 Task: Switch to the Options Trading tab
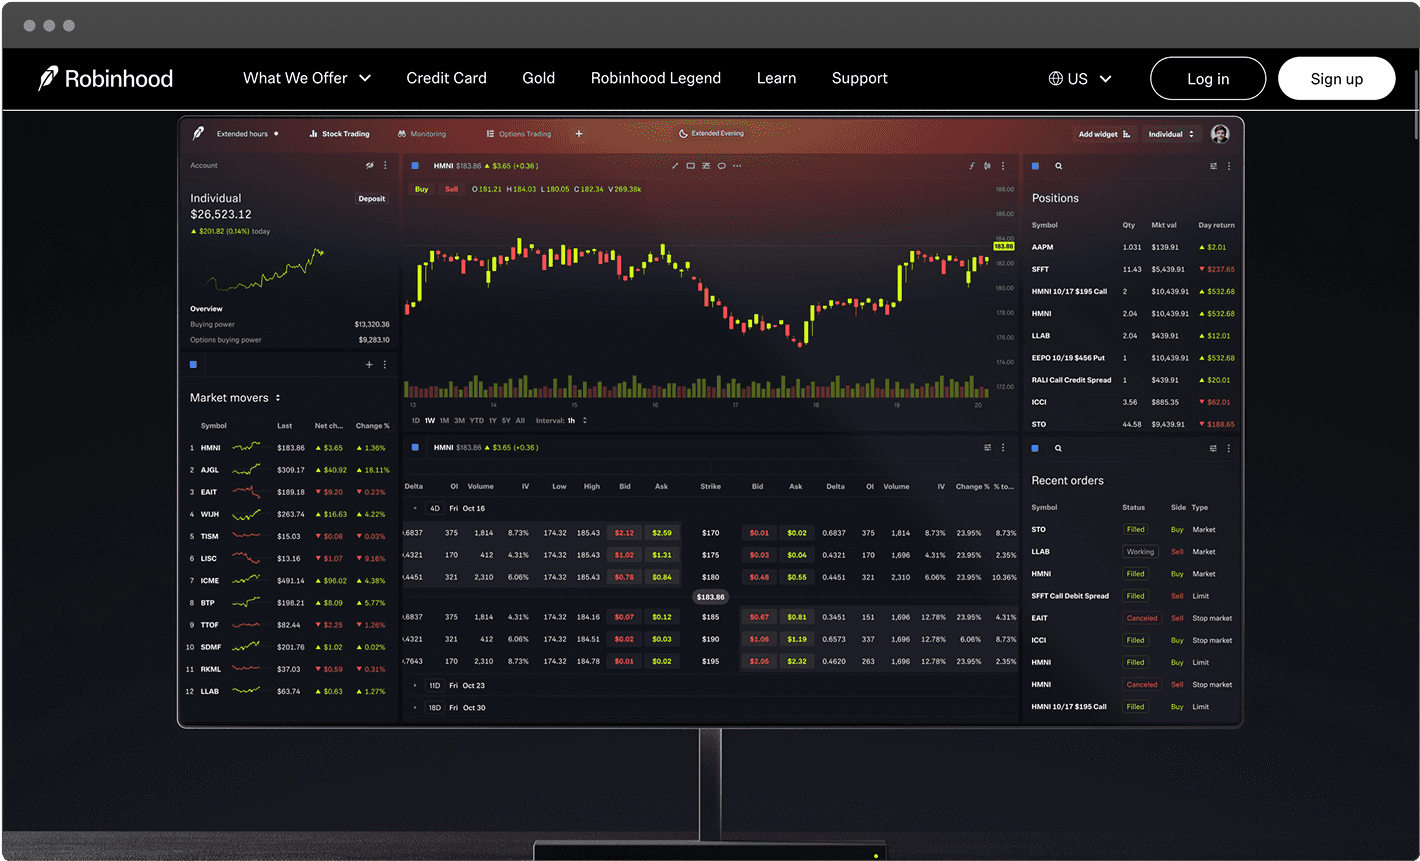point(518,134)
